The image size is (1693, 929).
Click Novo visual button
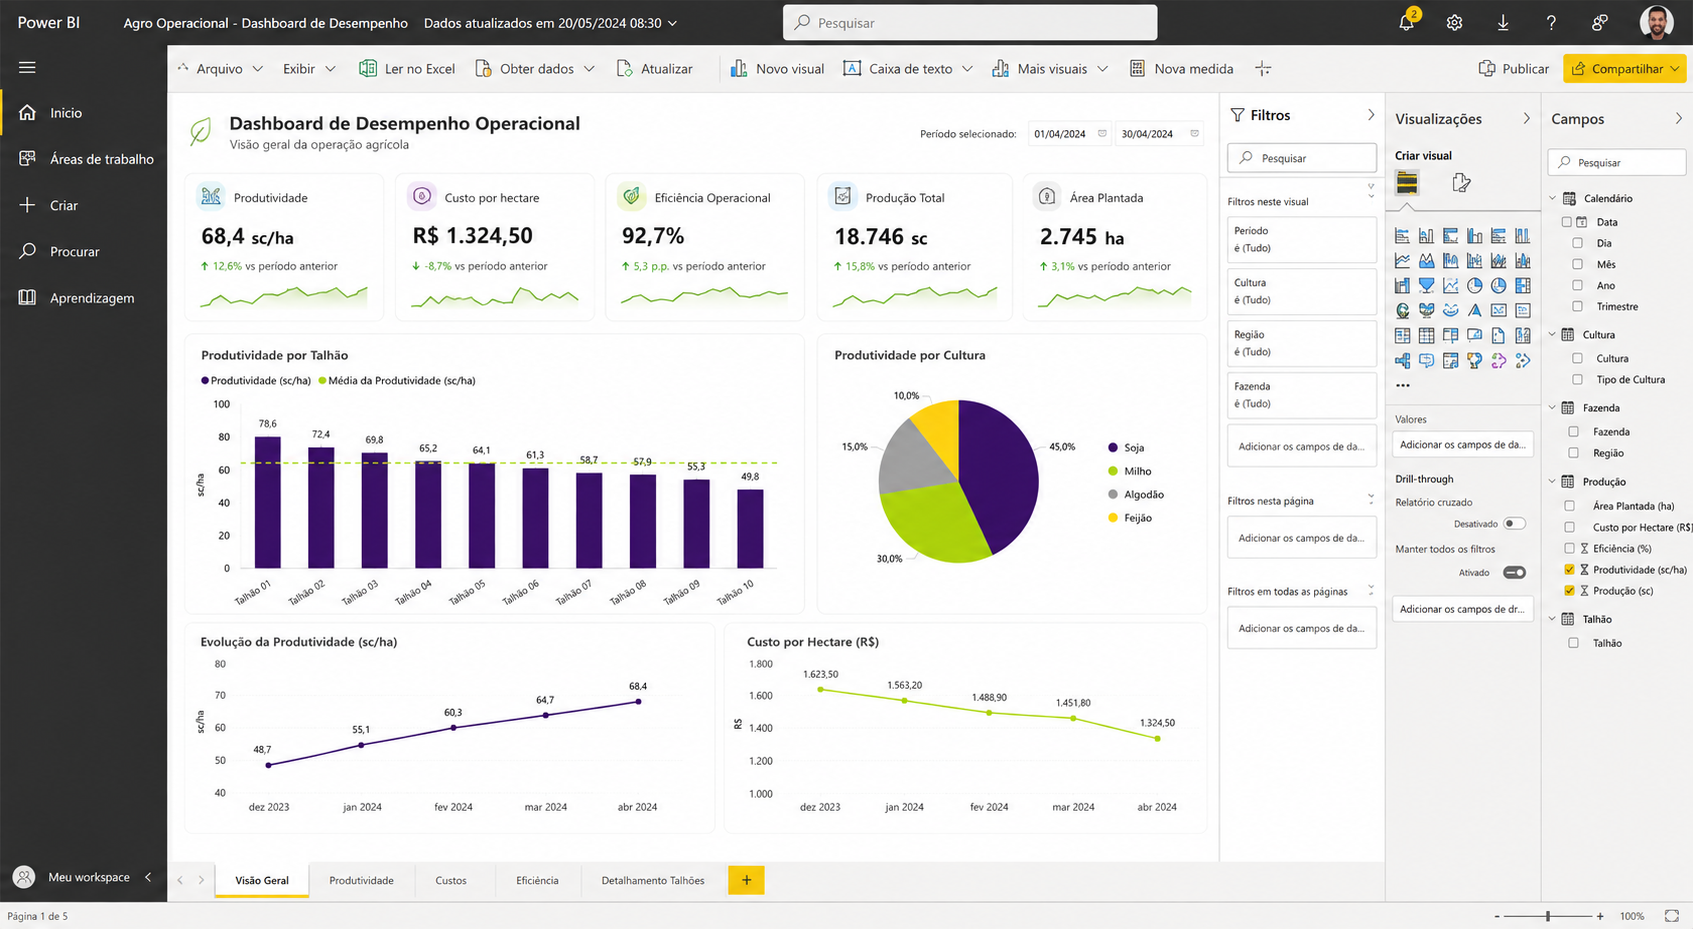pos(777,68)
